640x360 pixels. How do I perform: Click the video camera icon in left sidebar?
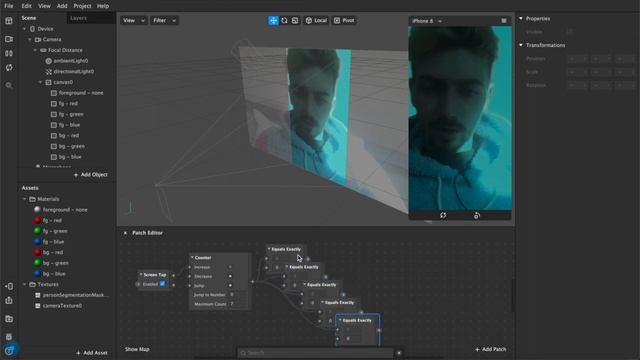9,39
